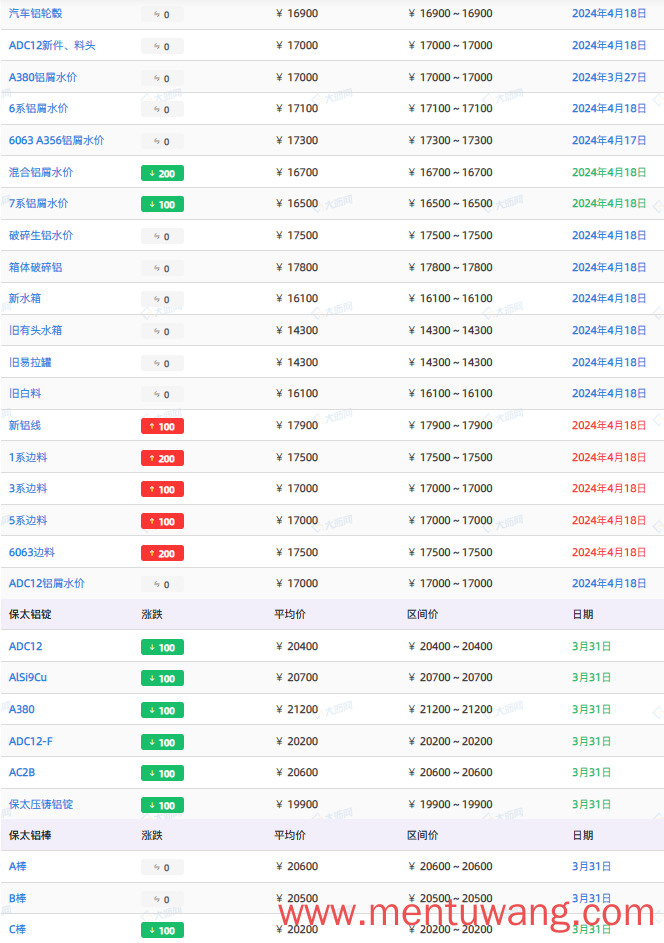Viewport: 664px width, 943px height.
Task: Open the 5系边料 link
Action: pyautogui.click(x=28, y=520)
